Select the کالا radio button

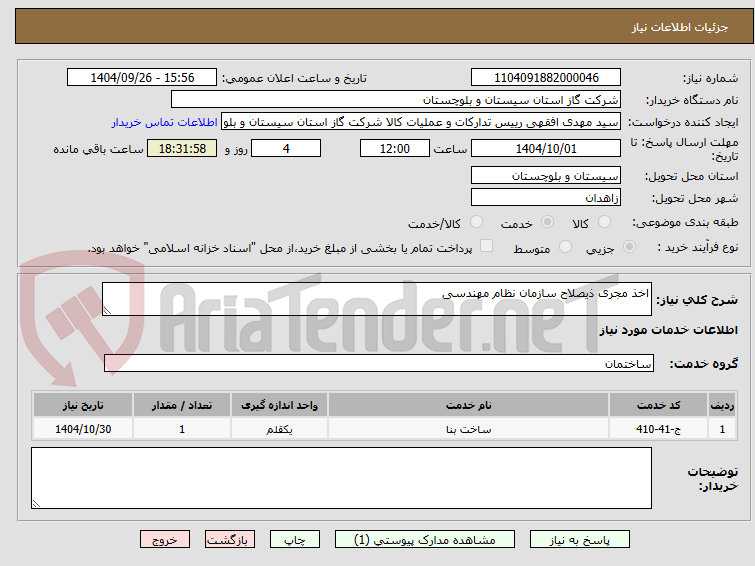(604, 222)
